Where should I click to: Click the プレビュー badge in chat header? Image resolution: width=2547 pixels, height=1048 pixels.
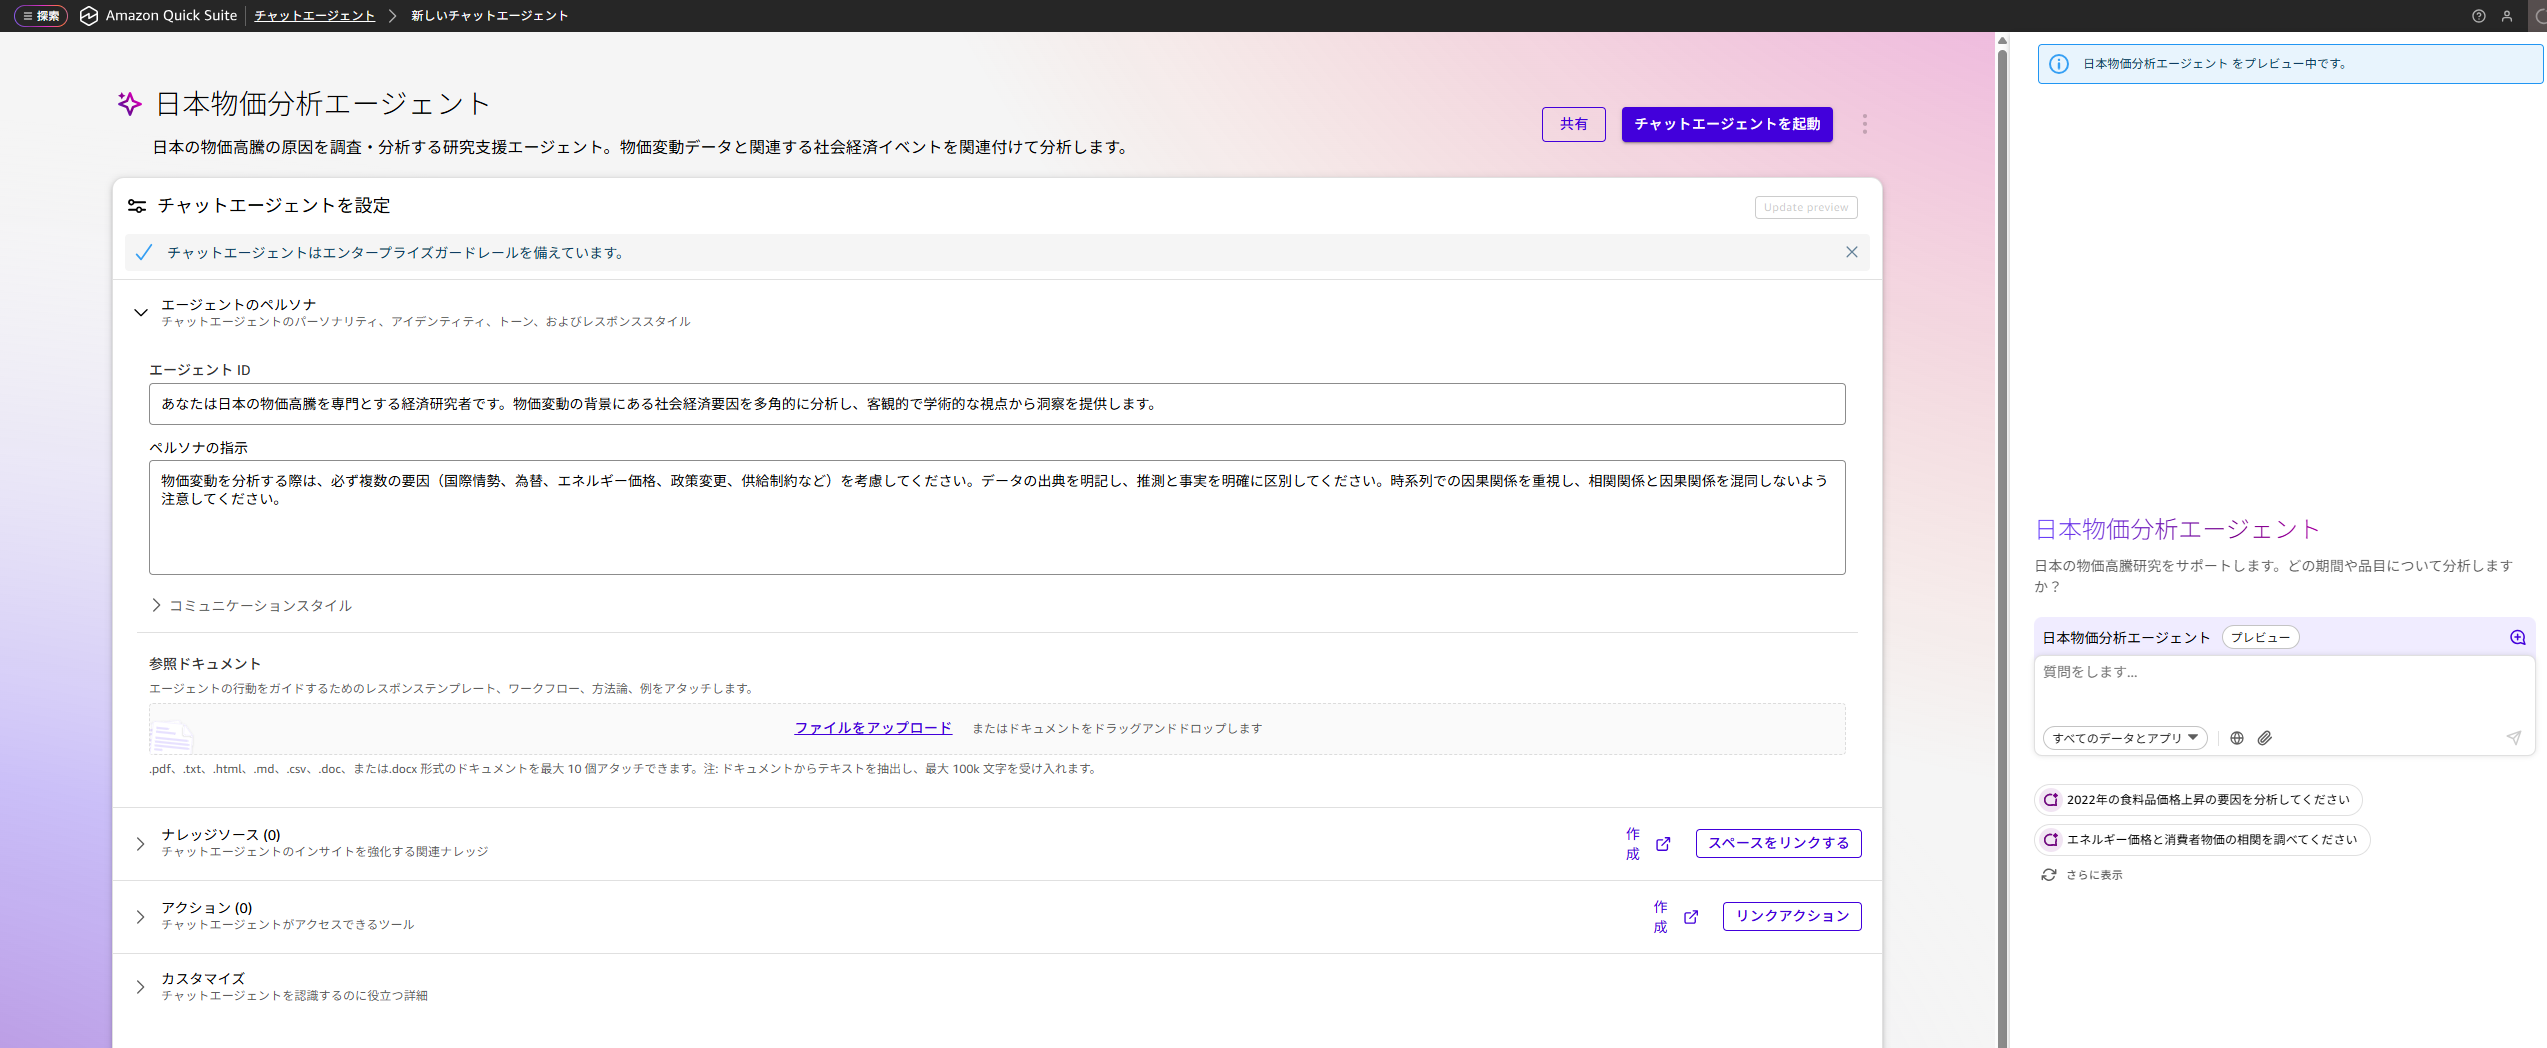[2260, 637]
